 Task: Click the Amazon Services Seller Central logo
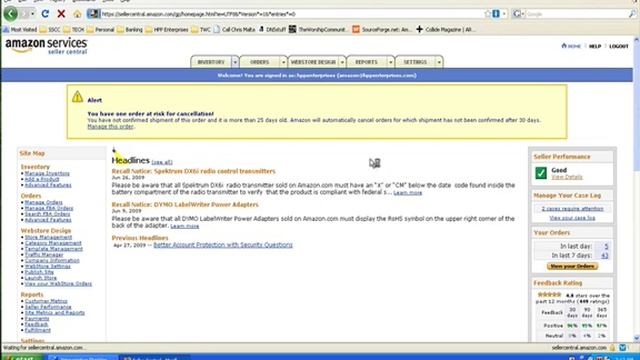pos(46,46)
